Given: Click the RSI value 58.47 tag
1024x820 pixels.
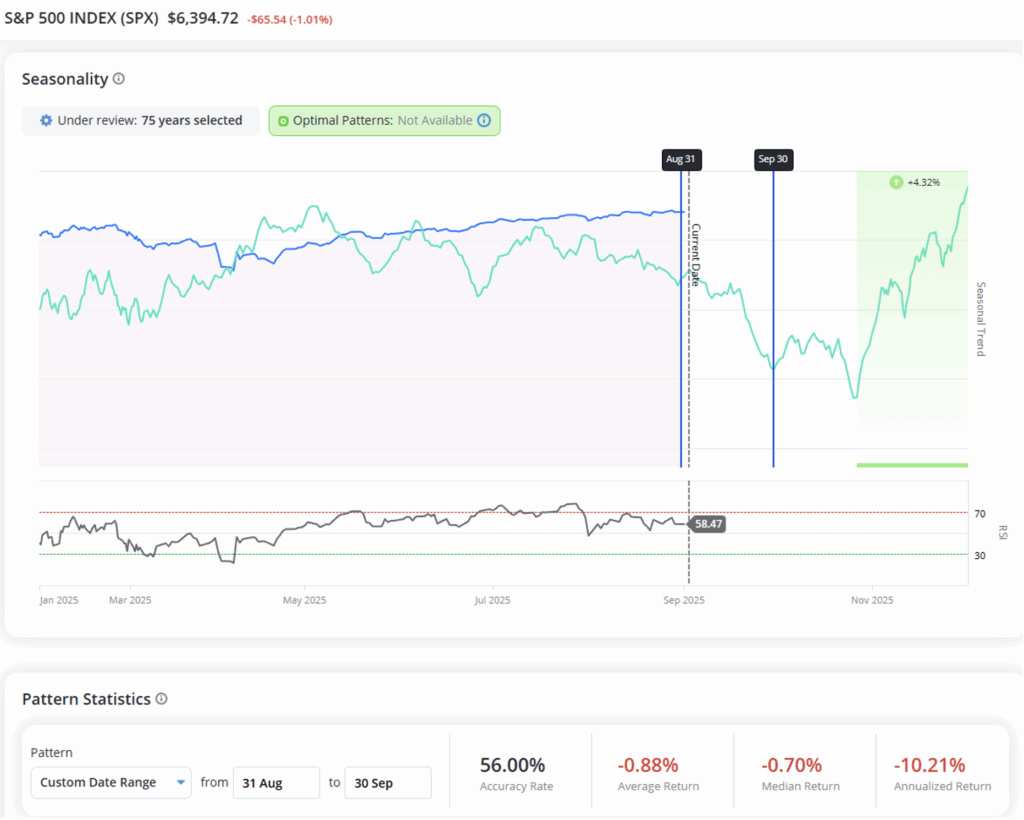Looking at the screenshot, I should click(x=708, y=524).
